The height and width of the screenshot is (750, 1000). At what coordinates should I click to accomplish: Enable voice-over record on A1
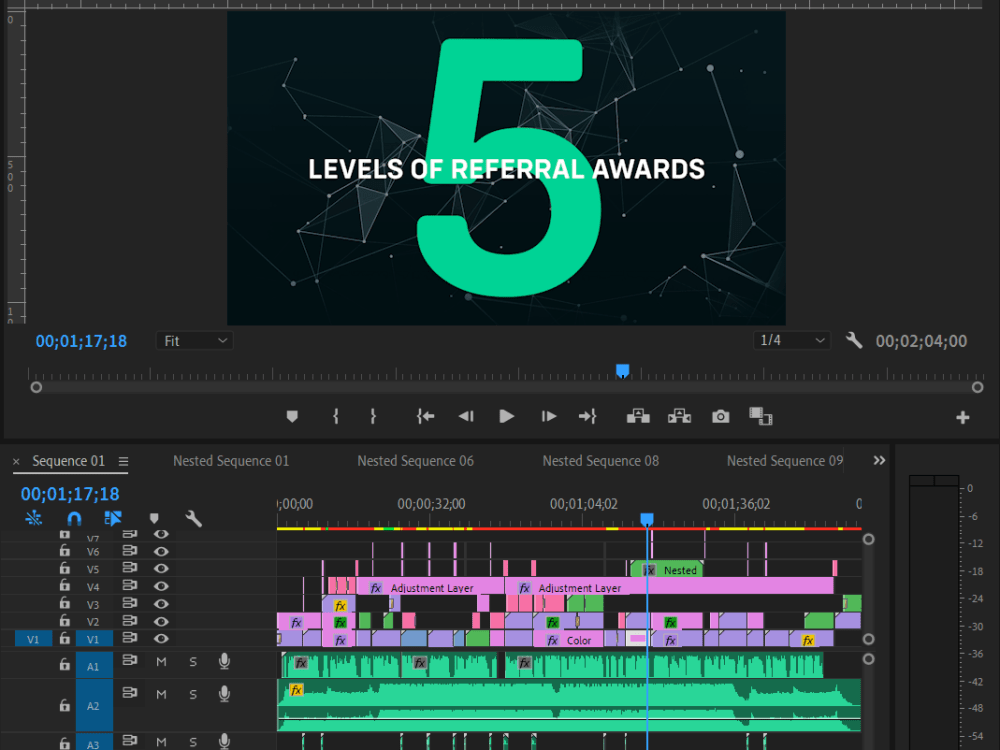click(x=224, y=662)
